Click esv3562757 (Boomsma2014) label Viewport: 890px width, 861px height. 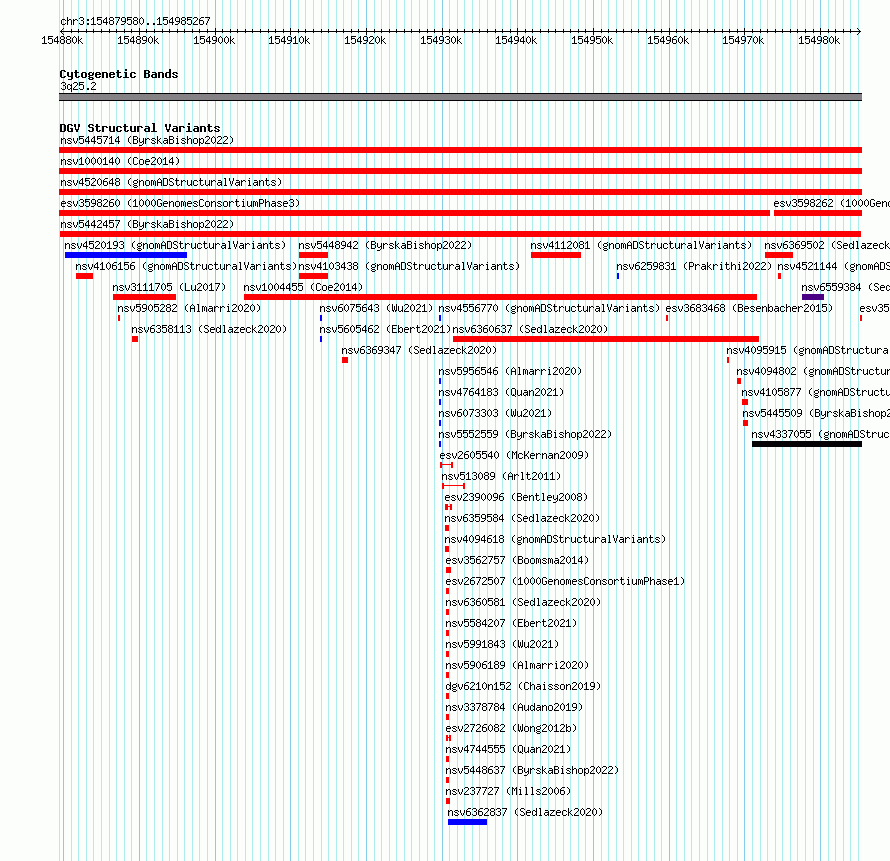(x=517, y=560)
